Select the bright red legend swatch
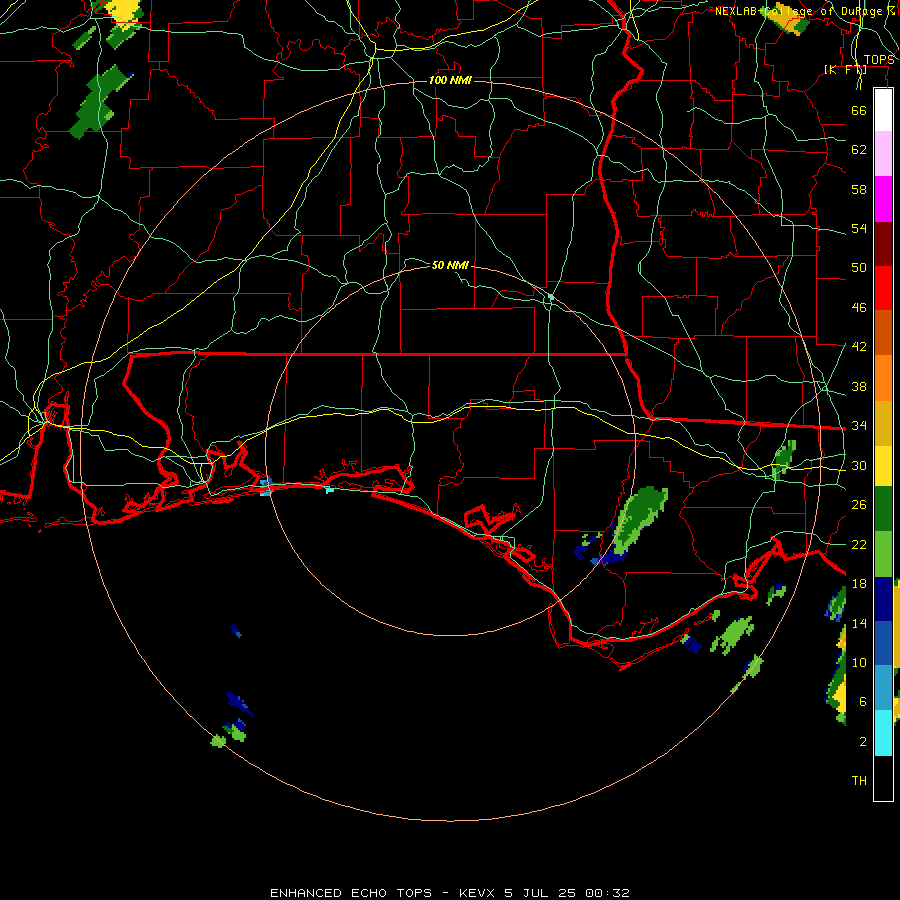The height and width of the screenshot is (900, 900). point(883,288)
